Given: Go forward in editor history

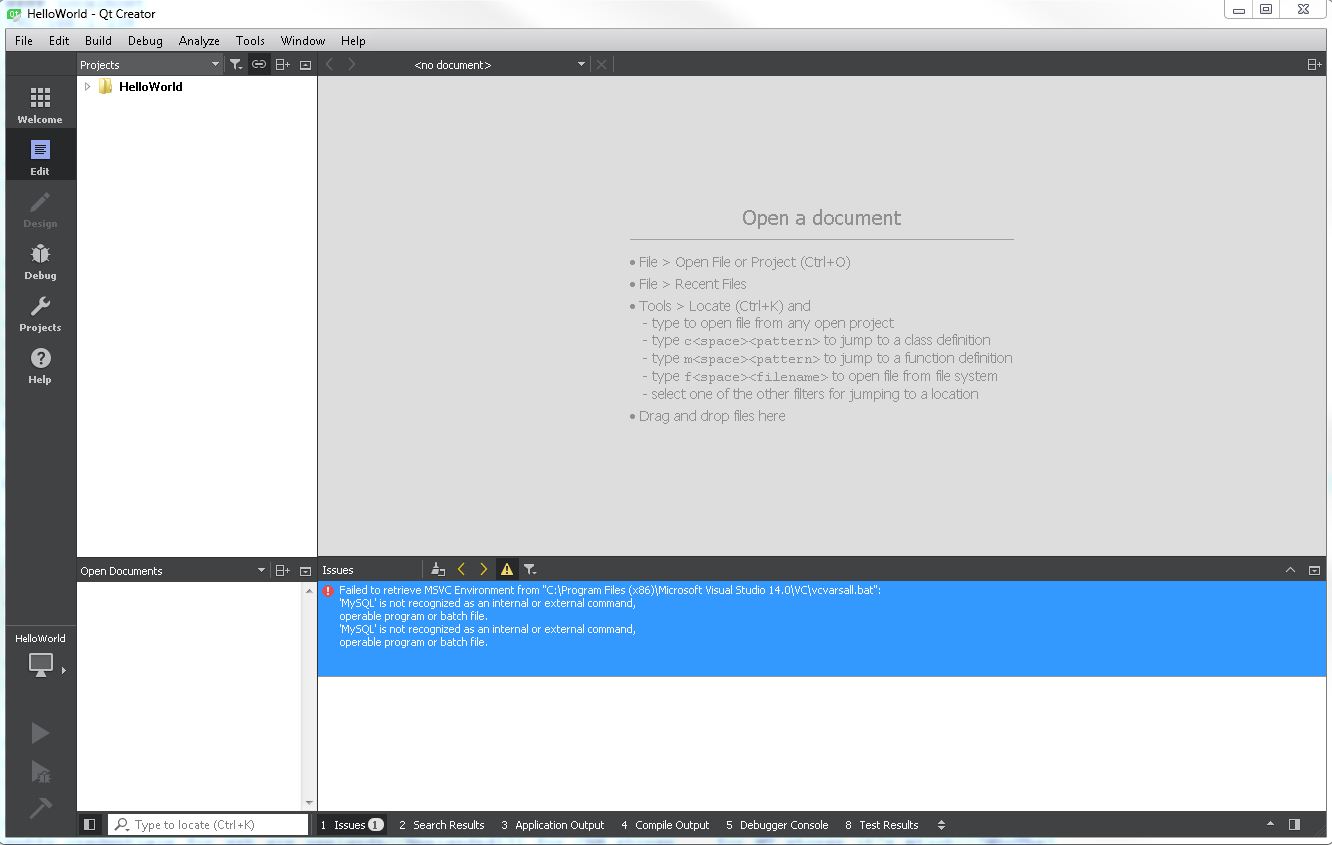Looking at the screenshot, I should click(x=352, y=64).
